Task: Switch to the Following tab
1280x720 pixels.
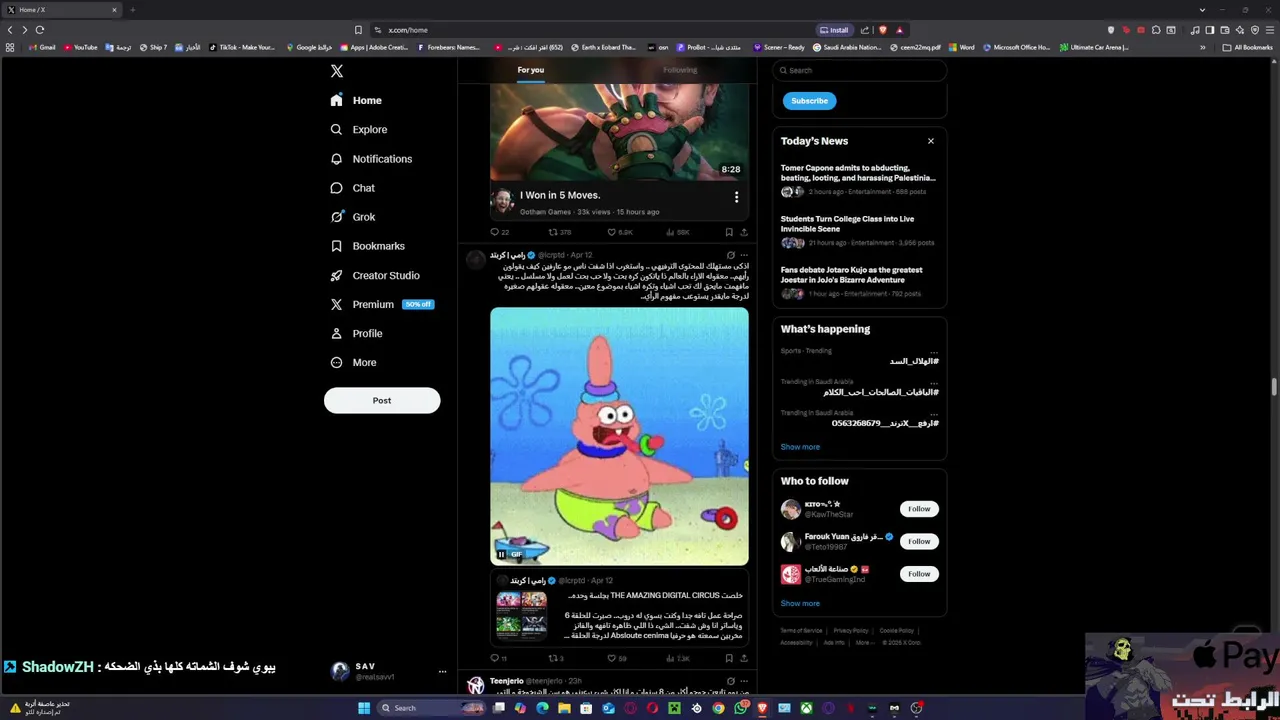Action: (x=680, y=70)
